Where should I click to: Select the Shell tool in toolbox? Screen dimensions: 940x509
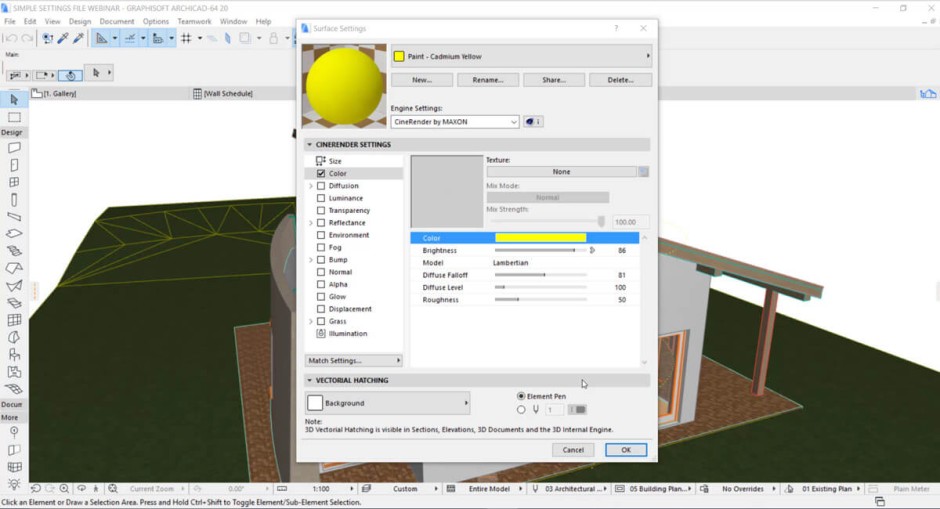pos(14,285)
